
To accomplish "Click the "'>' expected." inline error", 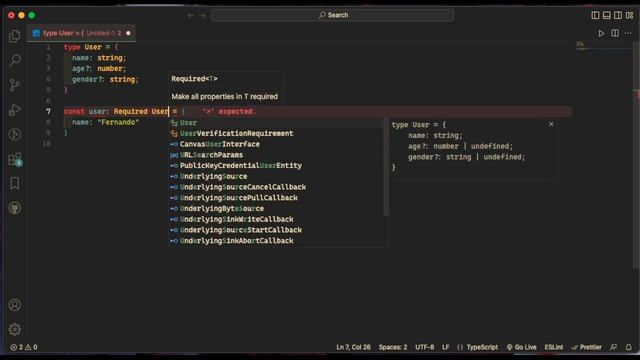I will tap(229, 111).
